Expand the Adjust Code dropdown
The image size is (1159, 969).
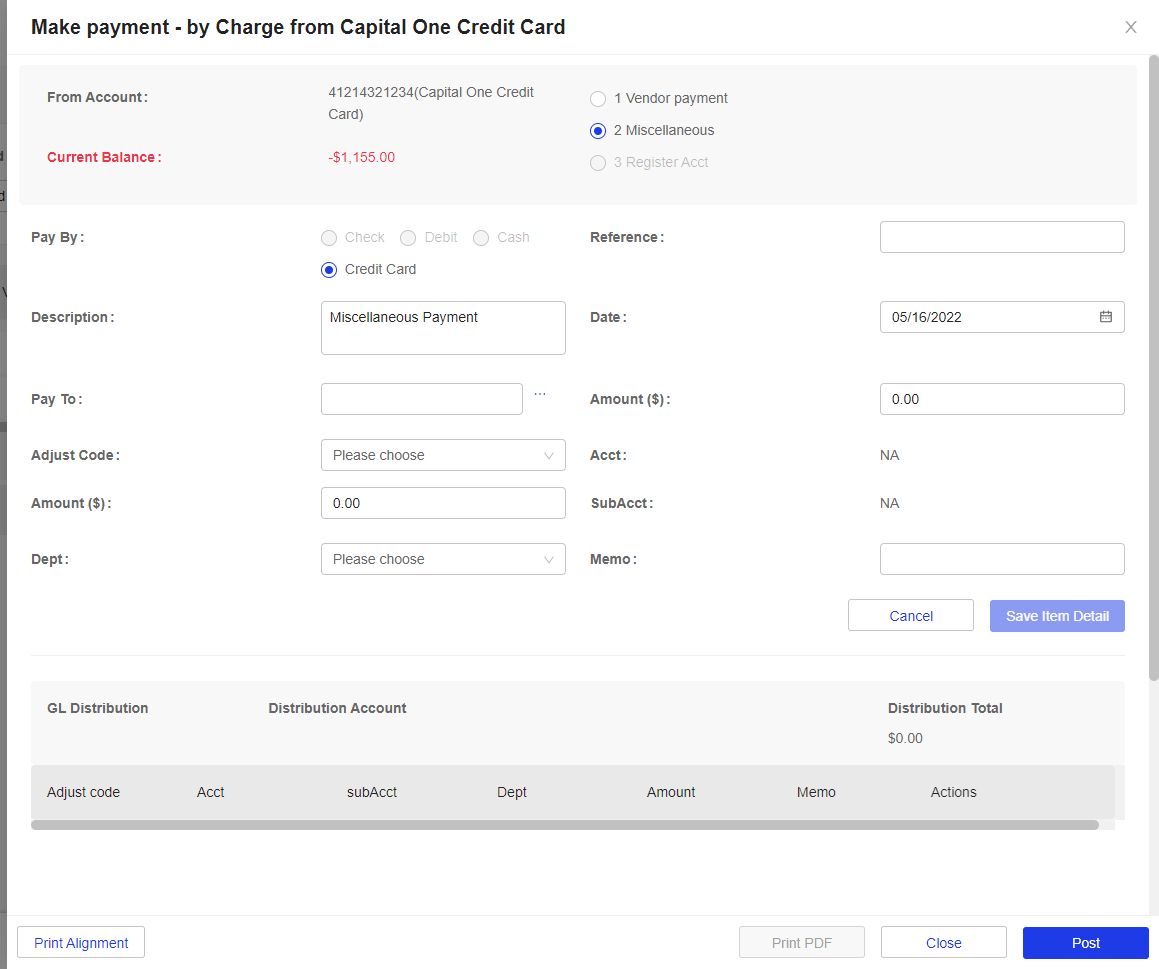(x=443, y=455)
